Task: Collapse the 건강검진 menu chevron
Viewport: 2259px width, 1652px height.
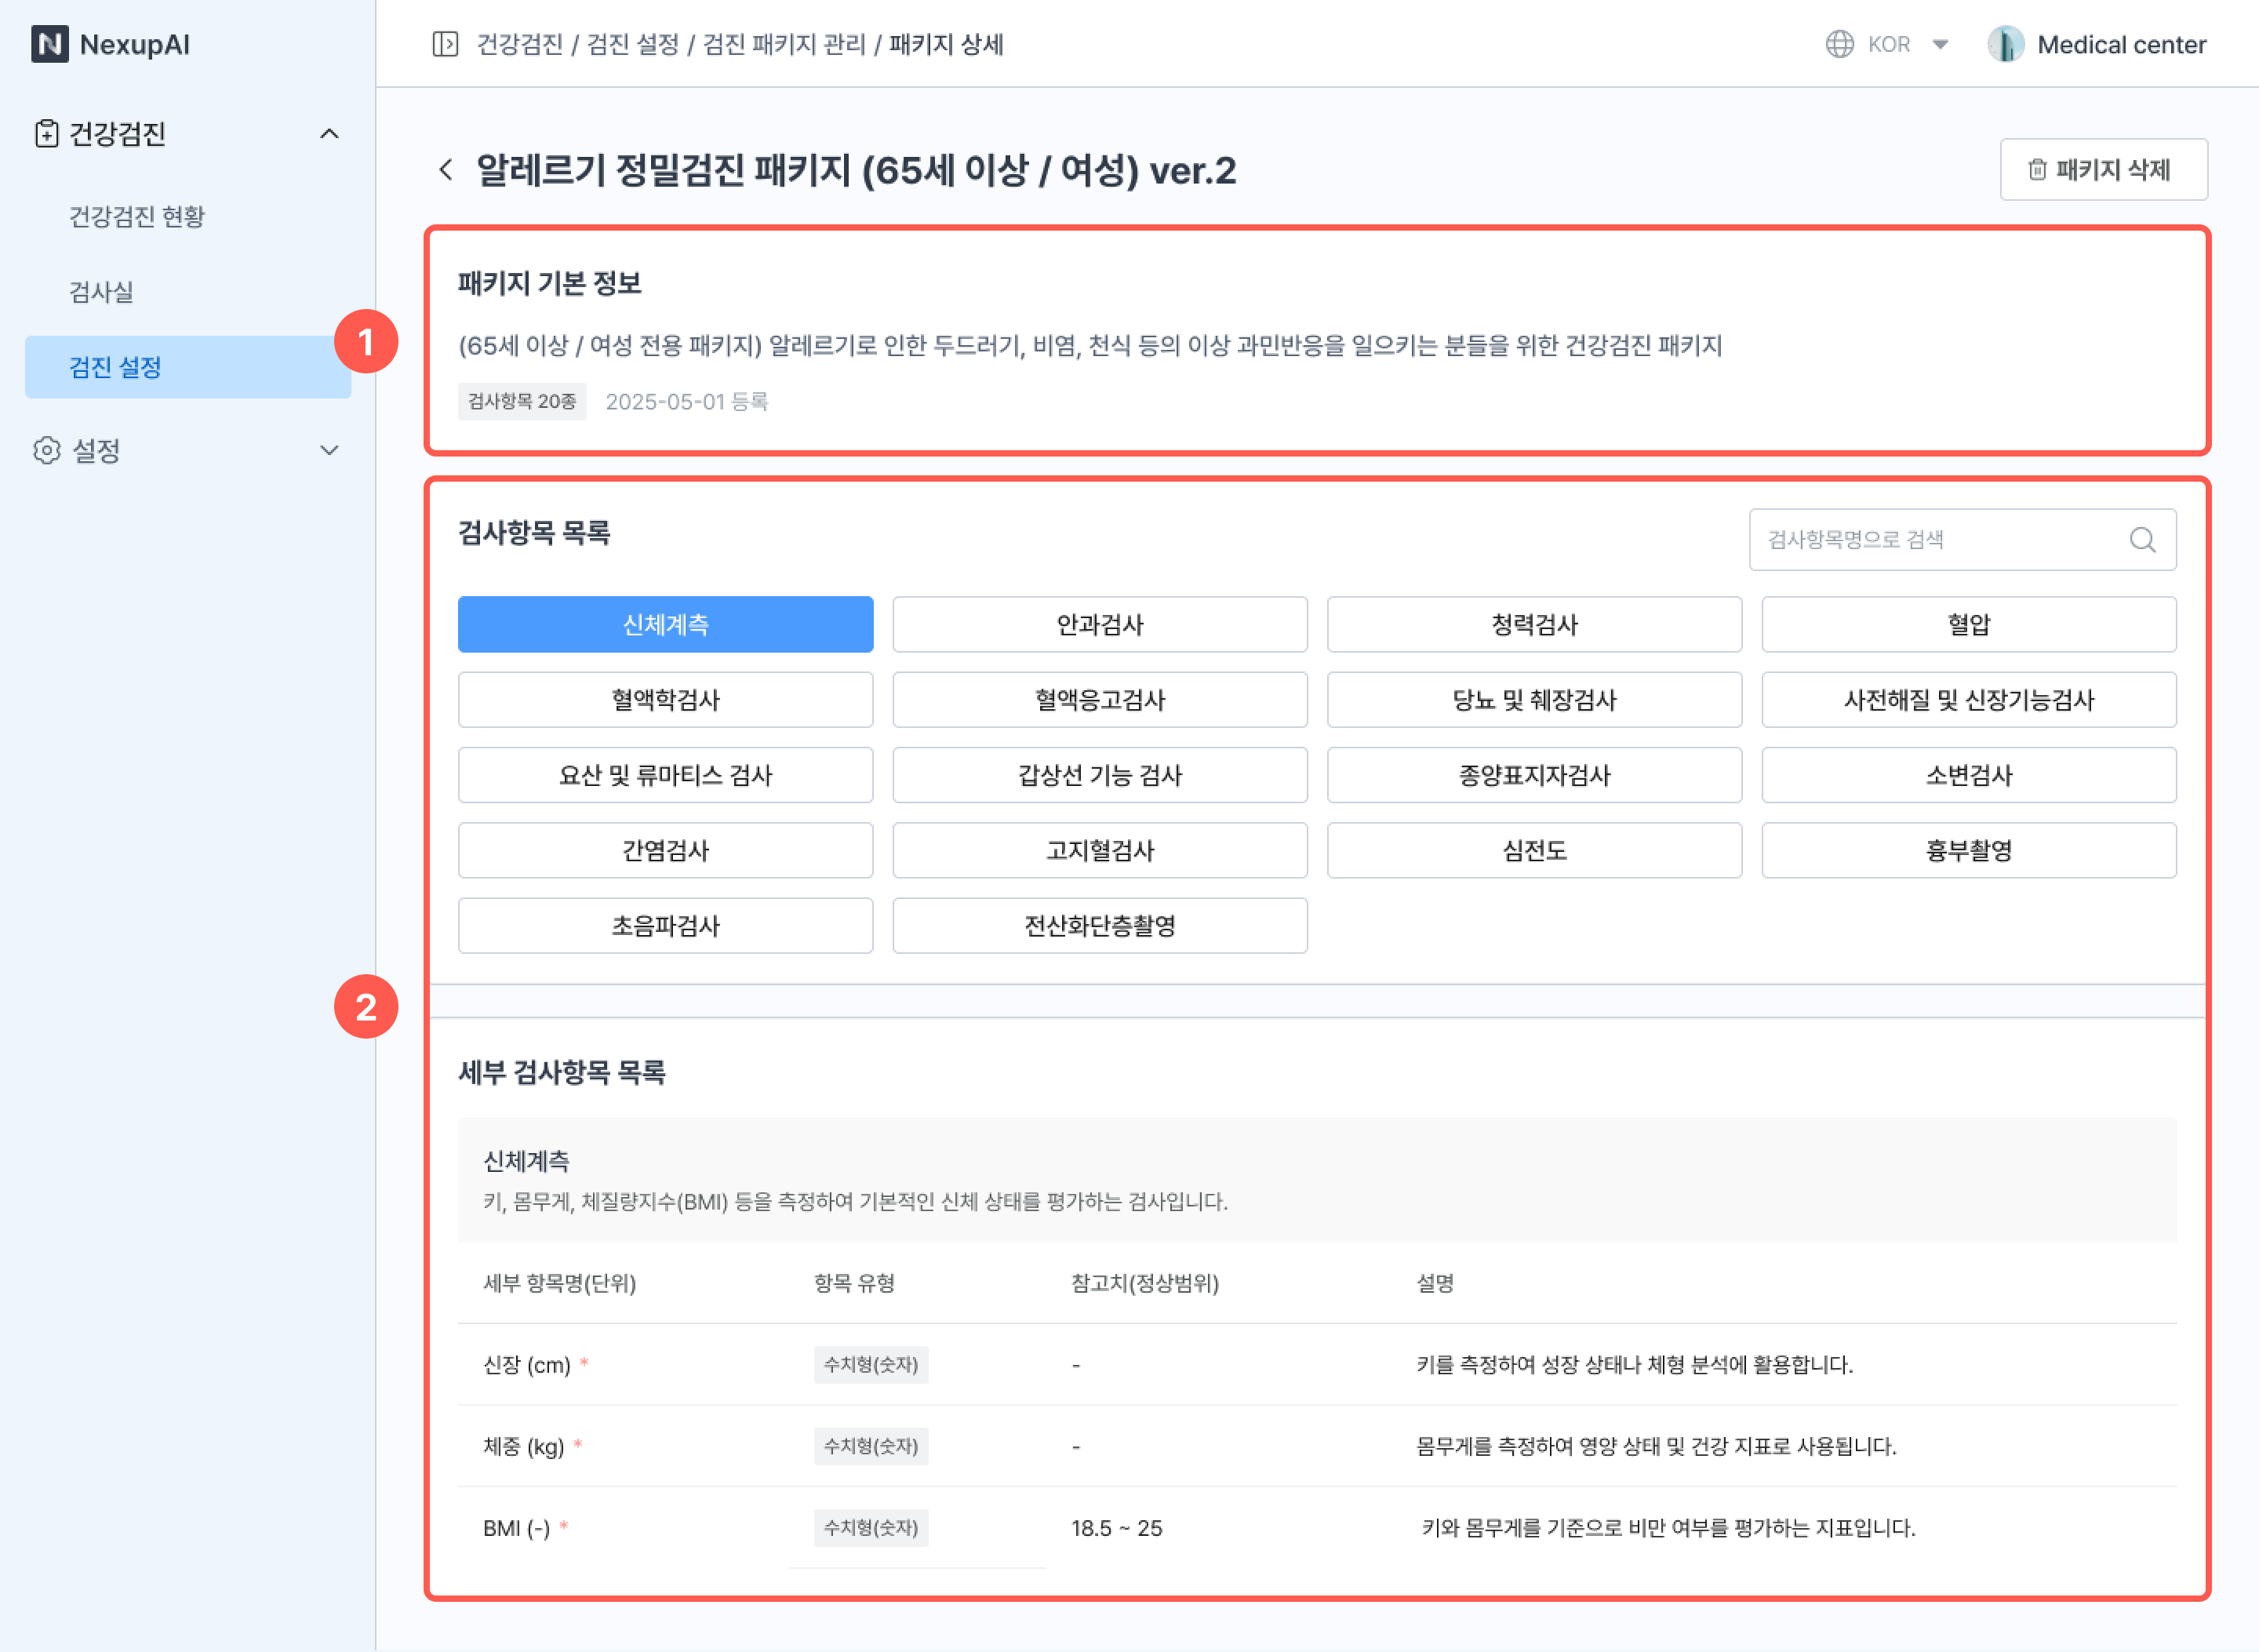Action: pos(329,133)
